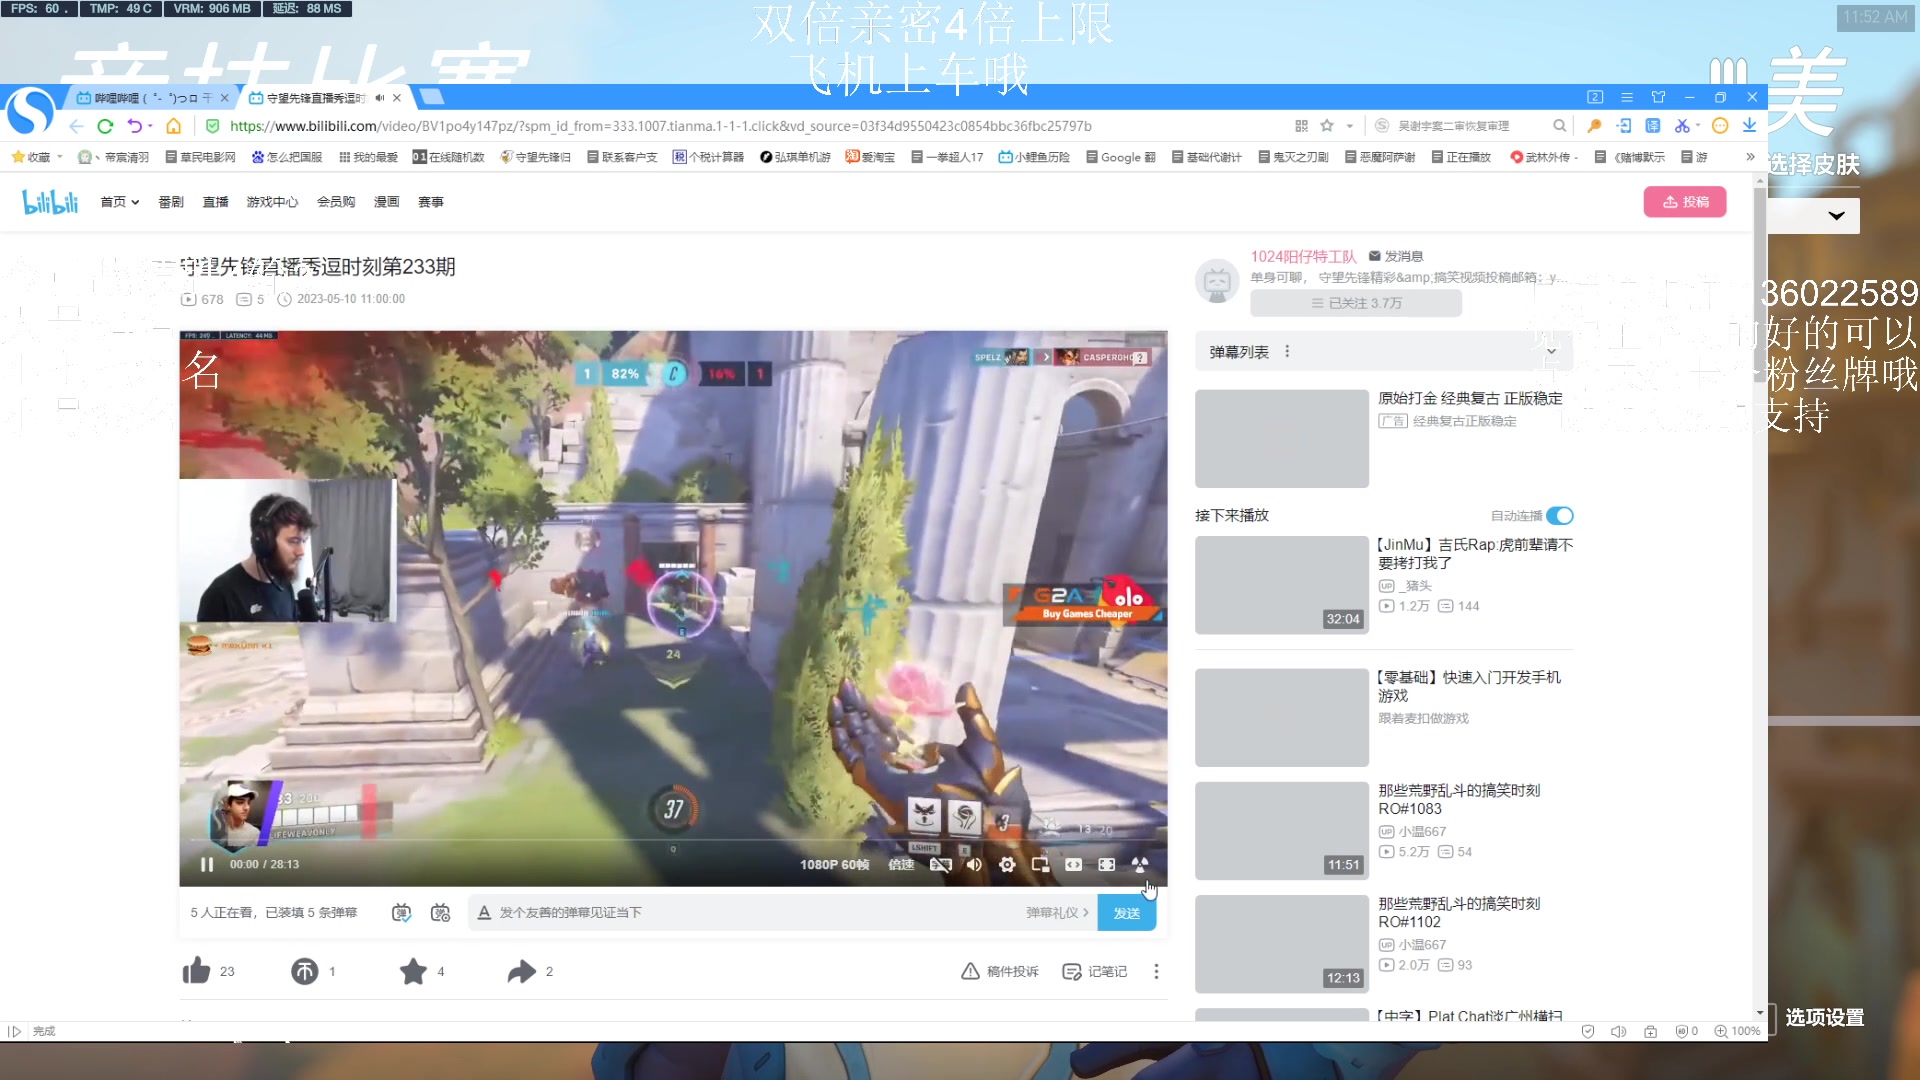
Task: Expand more bookmarks with the » chevron
Action: pyautogui.click(x=1750, y=157)
